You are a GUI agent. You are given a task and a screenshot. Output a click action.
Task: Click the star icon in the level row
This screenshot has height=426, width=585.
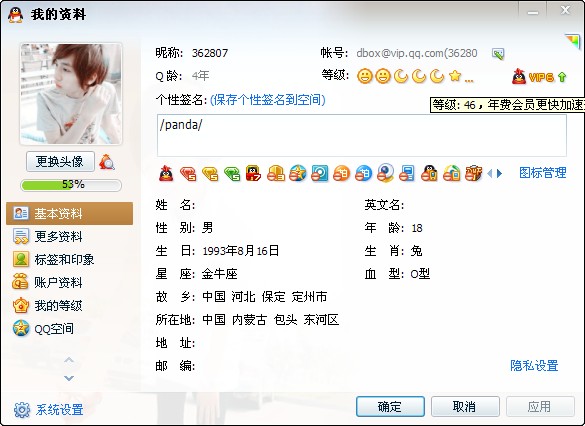tap(455, 76)
